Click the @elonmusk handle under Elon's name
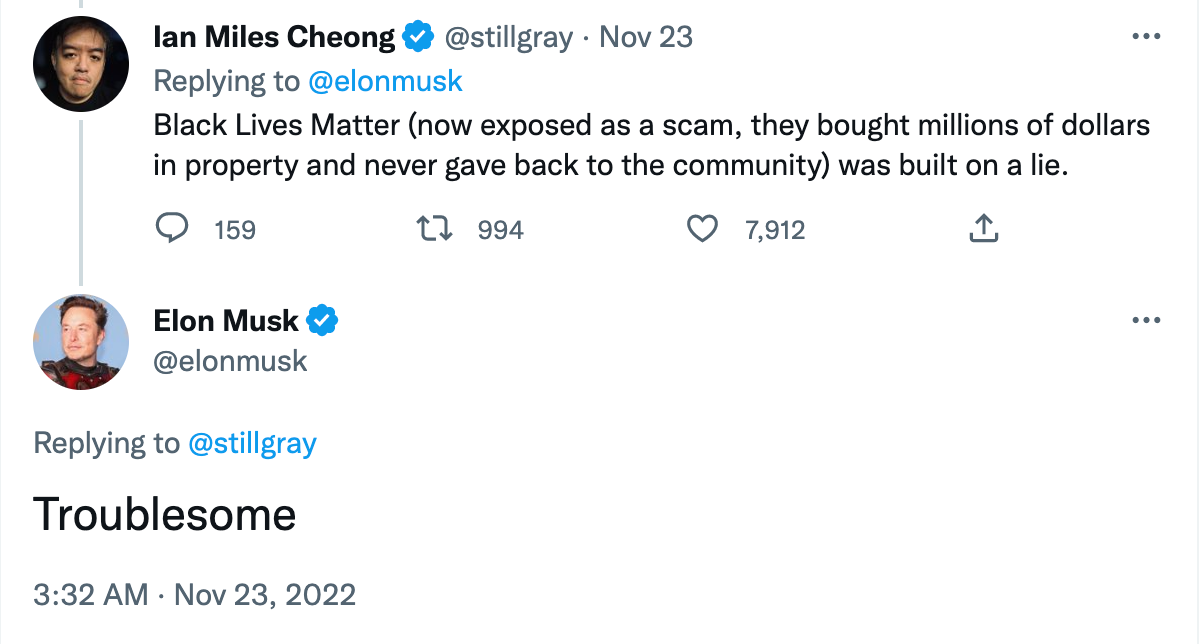This screenshot has height=644, width=1200. pyautogui.click(x=230, y=362)
